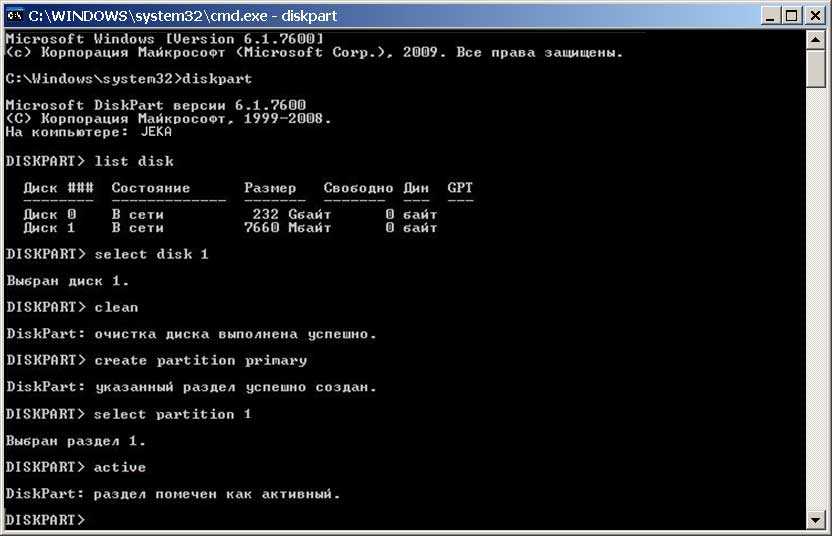Click the "list disk" command text
The image size is (832, 536).
(134, 161)
